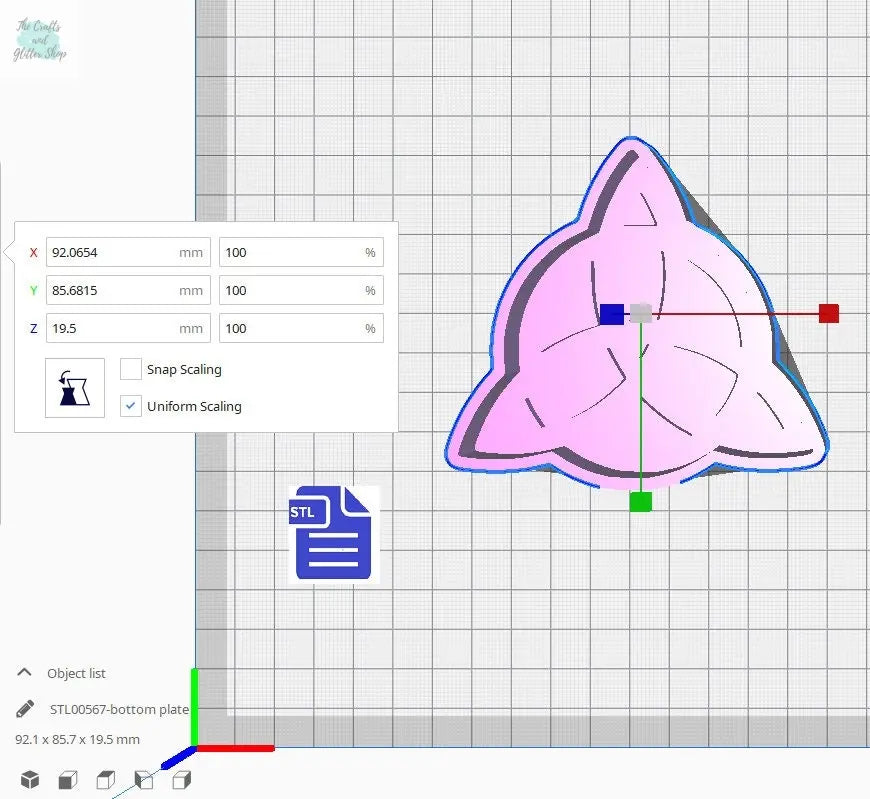Click the pencil icon to rename object
Image resolution: width=870 pixels, height=799 pixels.
[x=25, y=709]
